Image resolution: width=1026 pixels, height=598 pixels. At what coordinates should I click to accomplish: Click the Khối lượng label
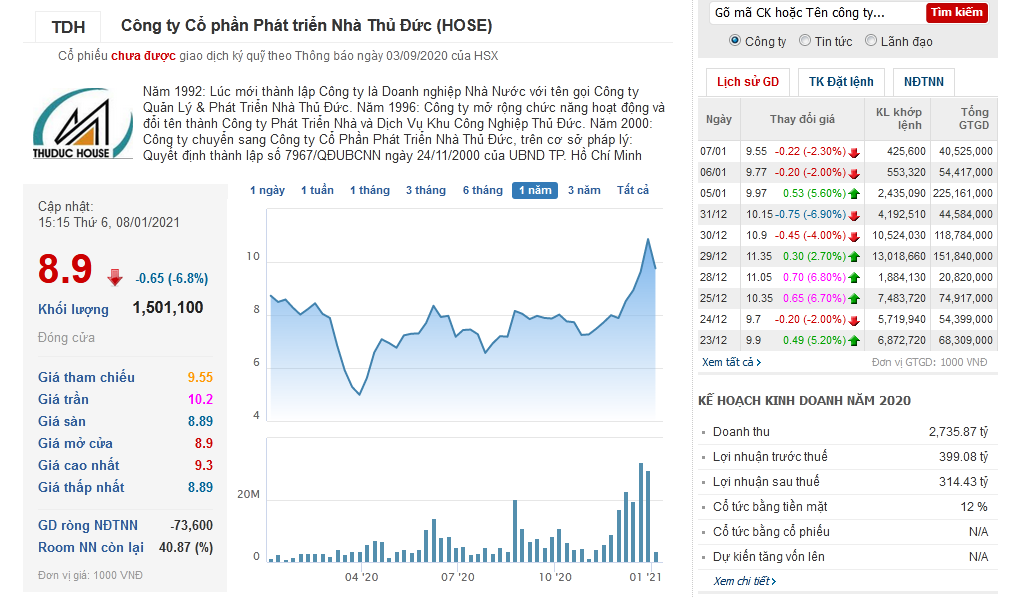tap(73, 309)
